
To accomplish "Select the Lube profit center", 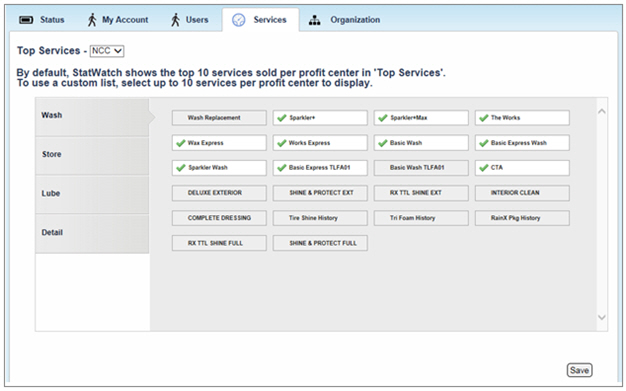I will pos(92,195).
